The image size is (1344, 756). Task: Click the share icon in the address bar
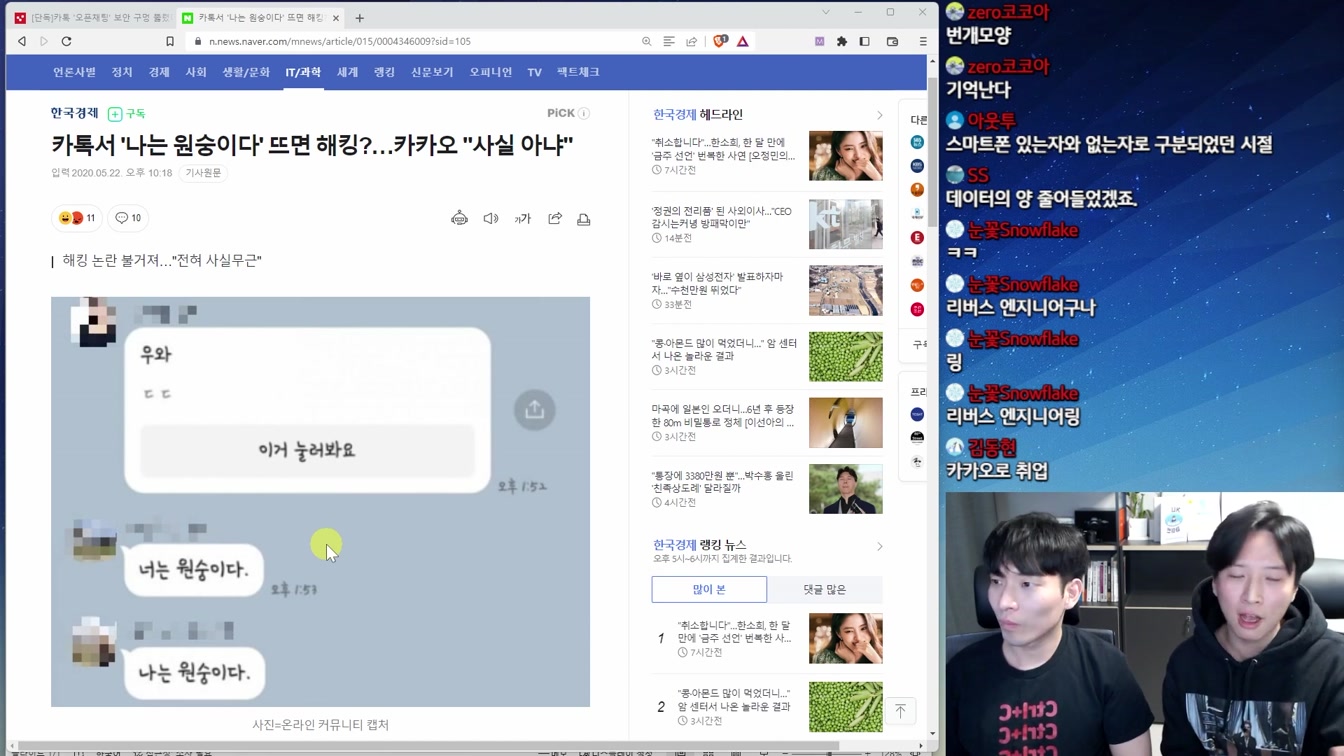(x=691, y=41)
